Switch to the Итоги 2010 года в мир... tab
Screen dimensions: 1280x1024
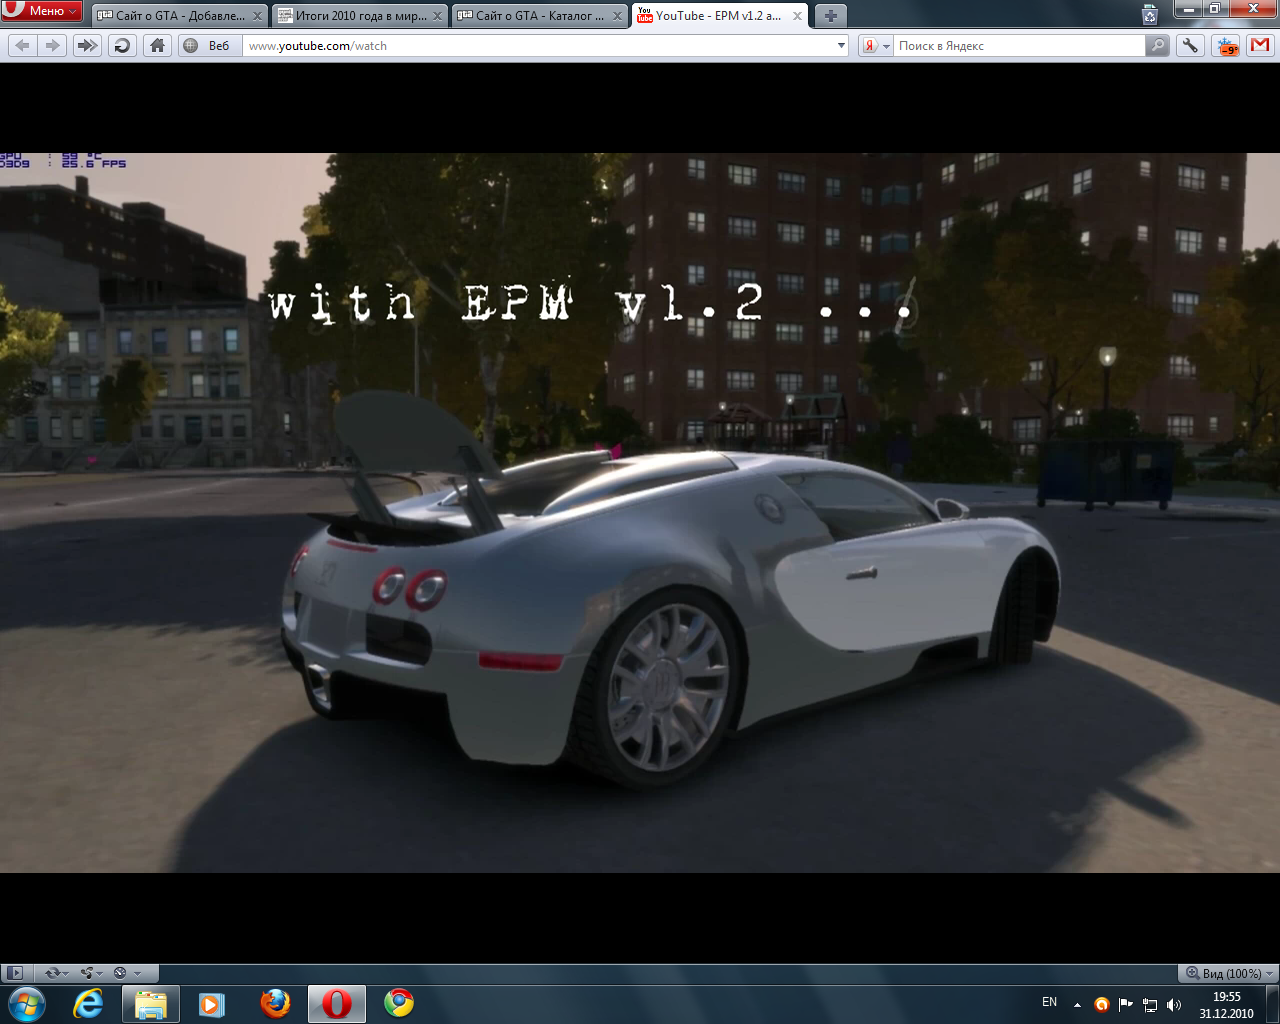click(x=359, y=16)
